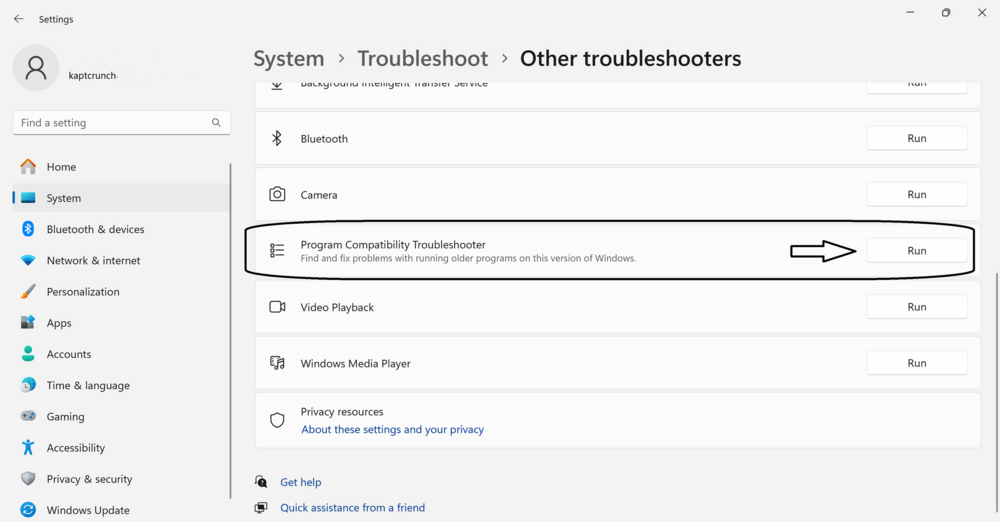Click the user profile avatar icon
Image resolution: width=1000 pixels, height=522 pixels.
click(x=36, y=68)
